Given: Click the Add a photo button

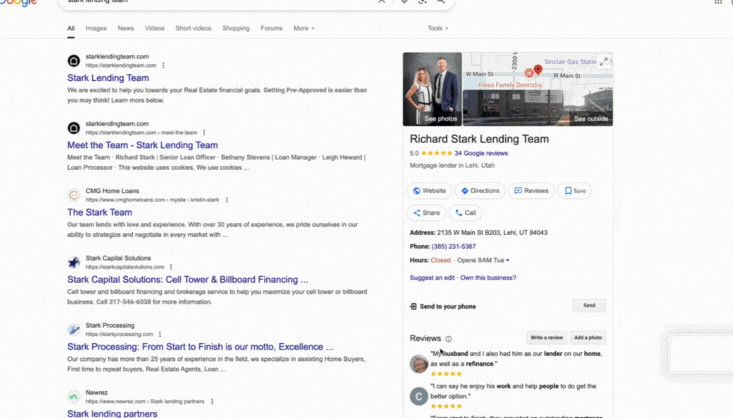Looking at the screenshot, I should point(588,338).
